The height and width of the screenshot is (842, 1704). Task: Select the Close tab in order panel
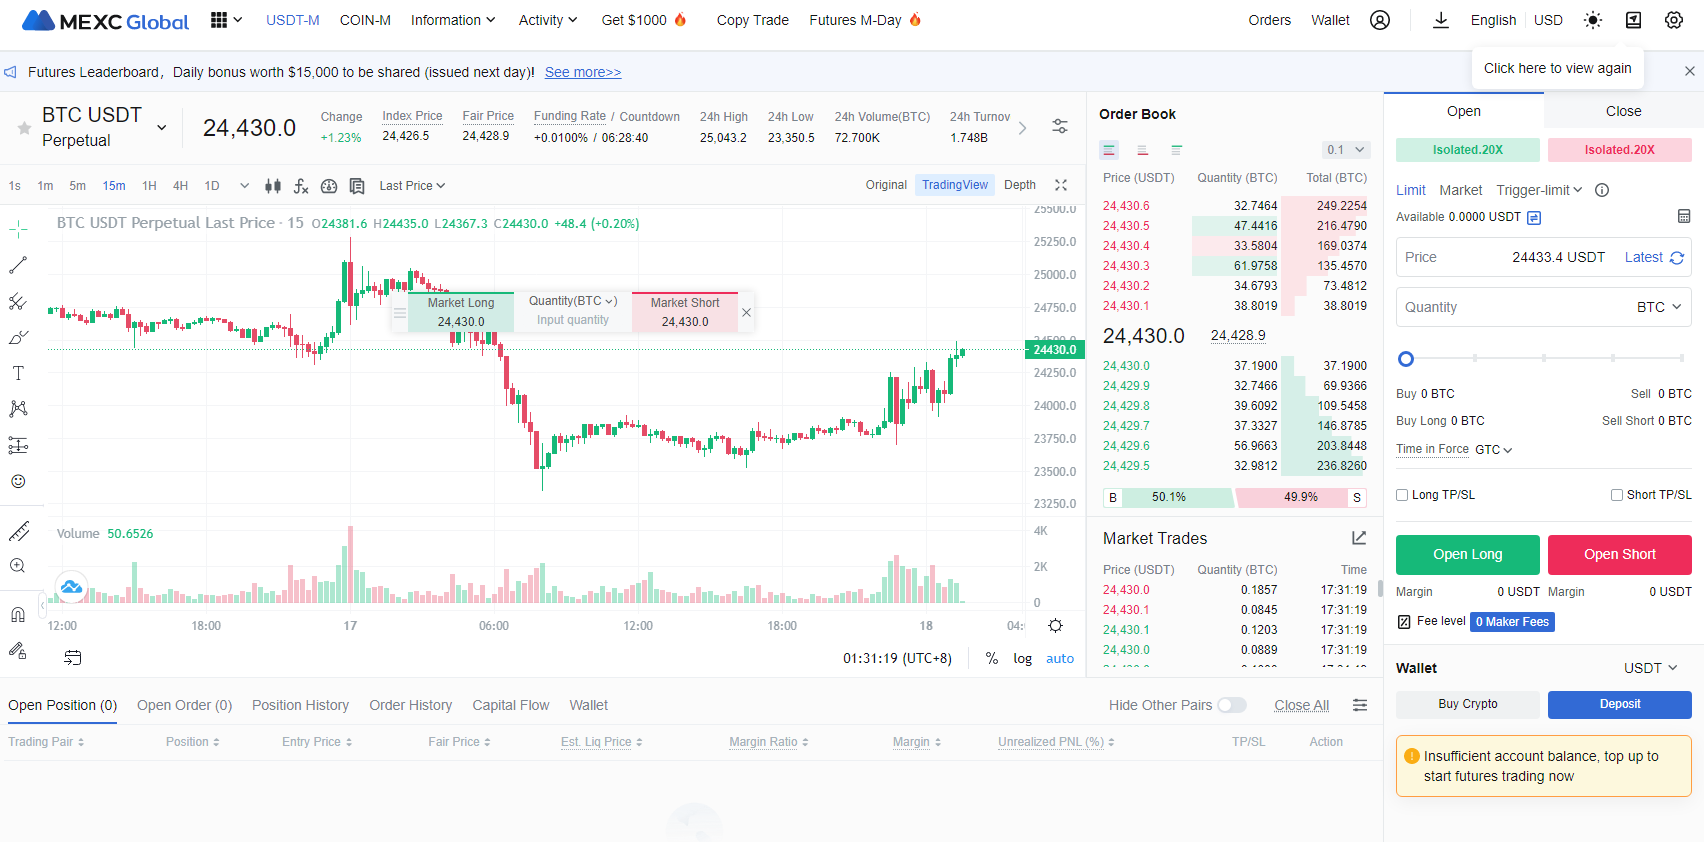pyautogui.click(x=1624, y=111)
